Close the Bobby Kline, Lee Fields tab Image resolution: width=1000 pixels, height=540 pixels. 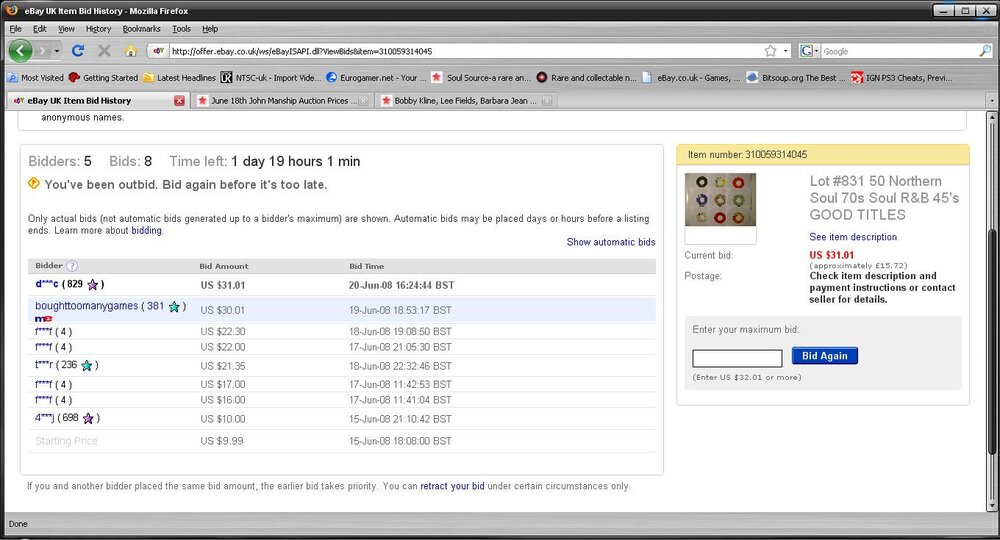tap(547, 101)
